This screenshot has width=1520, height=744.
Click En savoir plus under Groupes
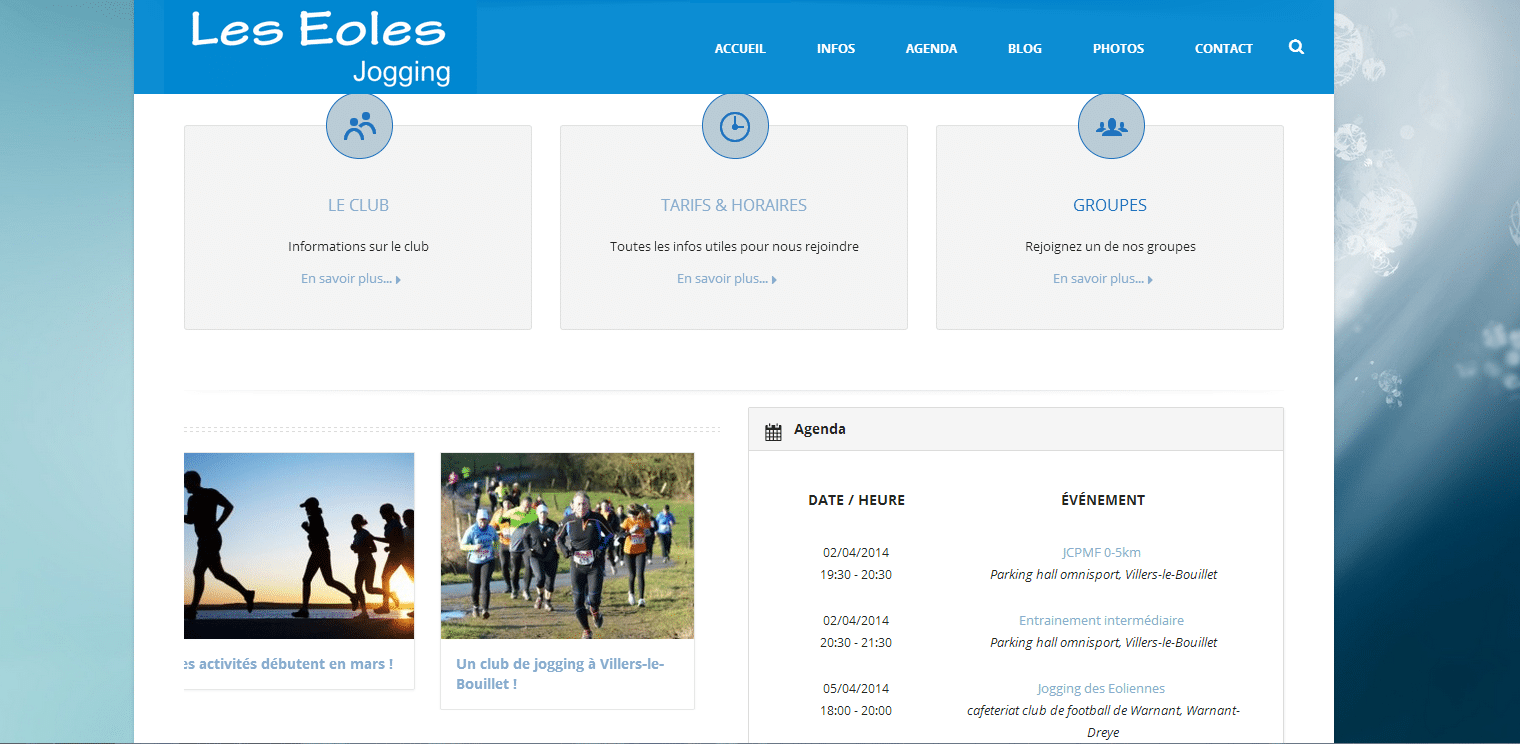[1103, 279]
